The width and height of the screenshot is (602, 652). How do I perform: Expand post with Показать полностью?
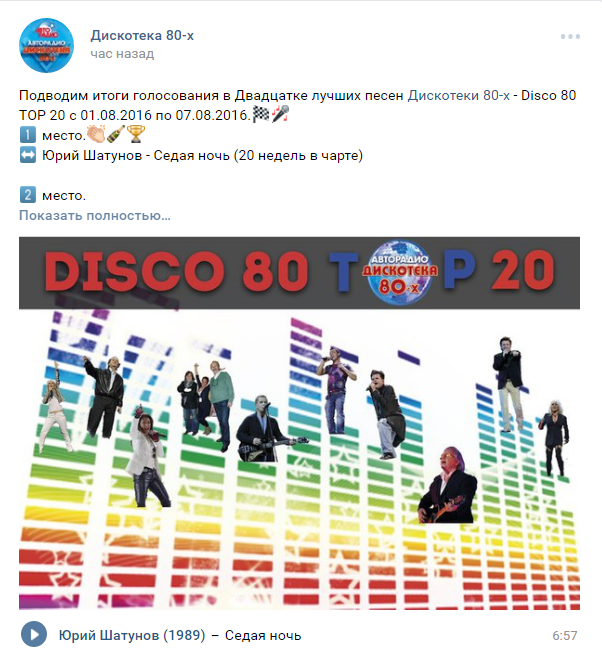coord(95,215)
